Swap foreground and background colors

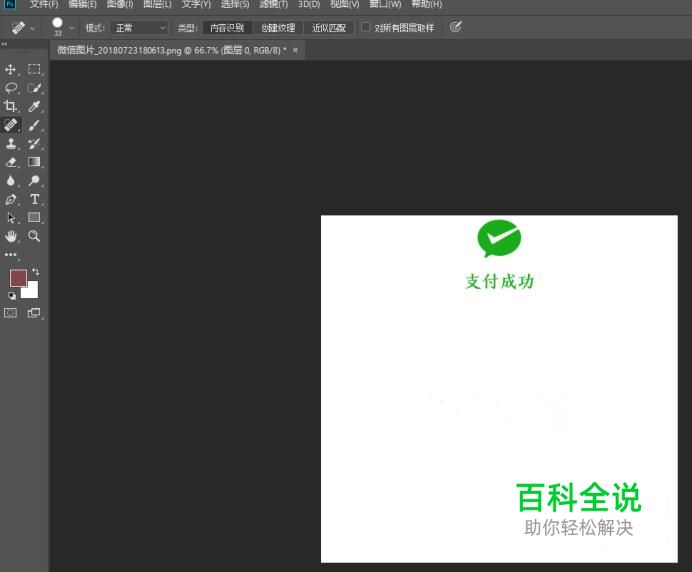click(x=36, y=271)
